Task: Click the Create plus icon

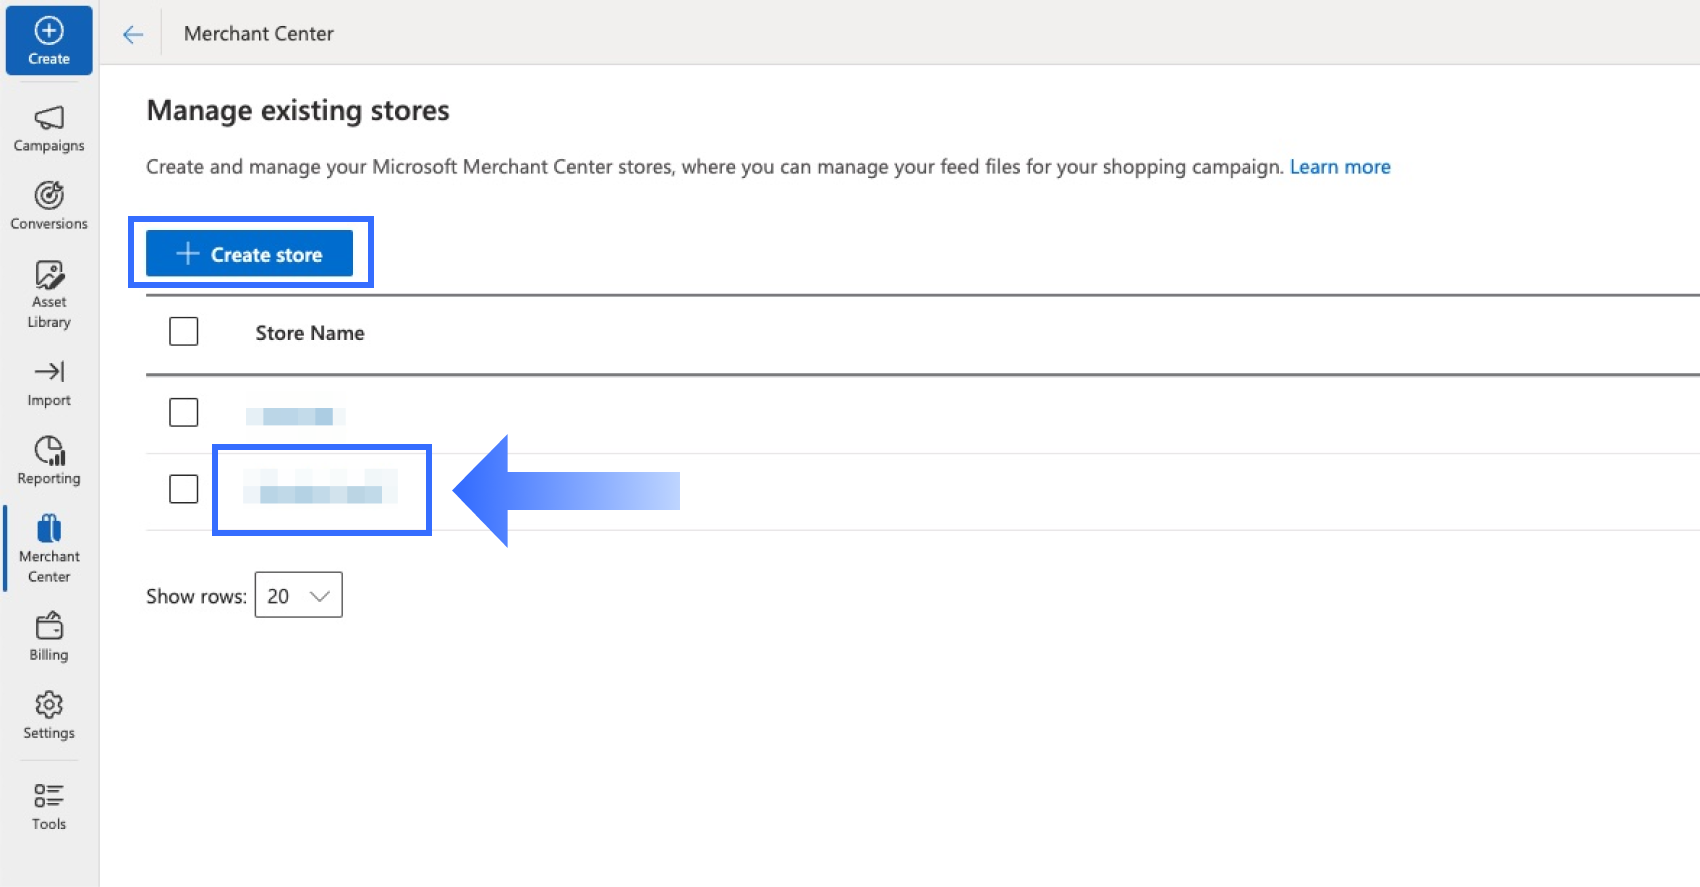Action: click(x=49, y=31)
